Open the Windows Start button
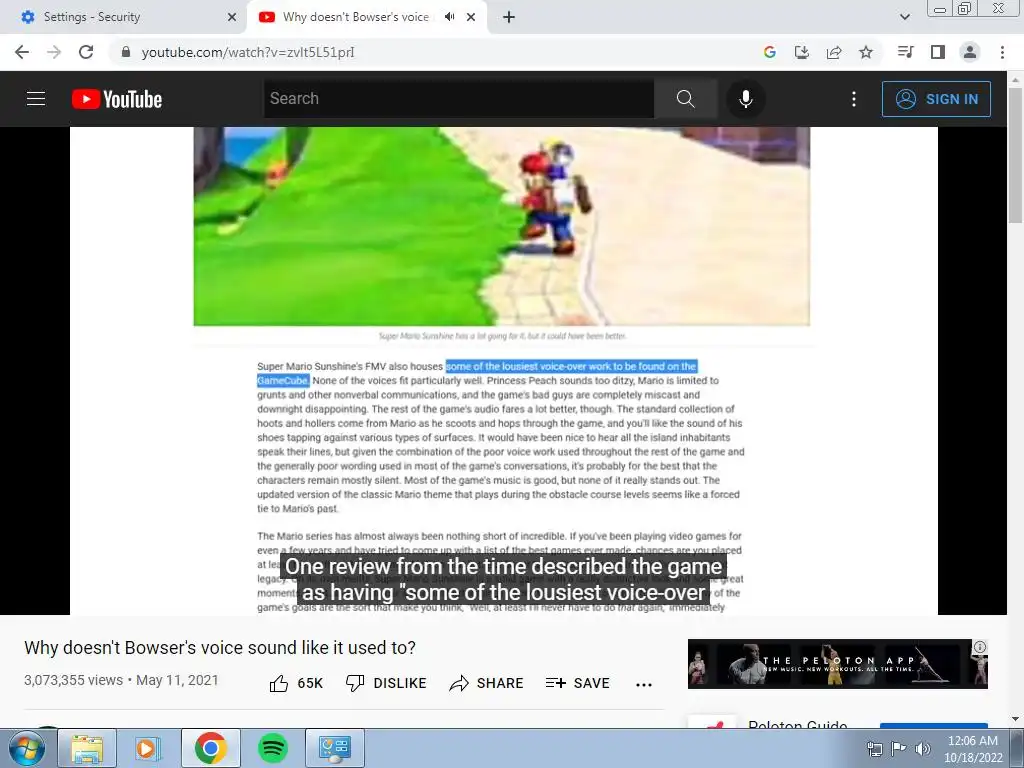Image resolution: width=1024 pixels, height=768 pixels. click(x=27, y=748)
